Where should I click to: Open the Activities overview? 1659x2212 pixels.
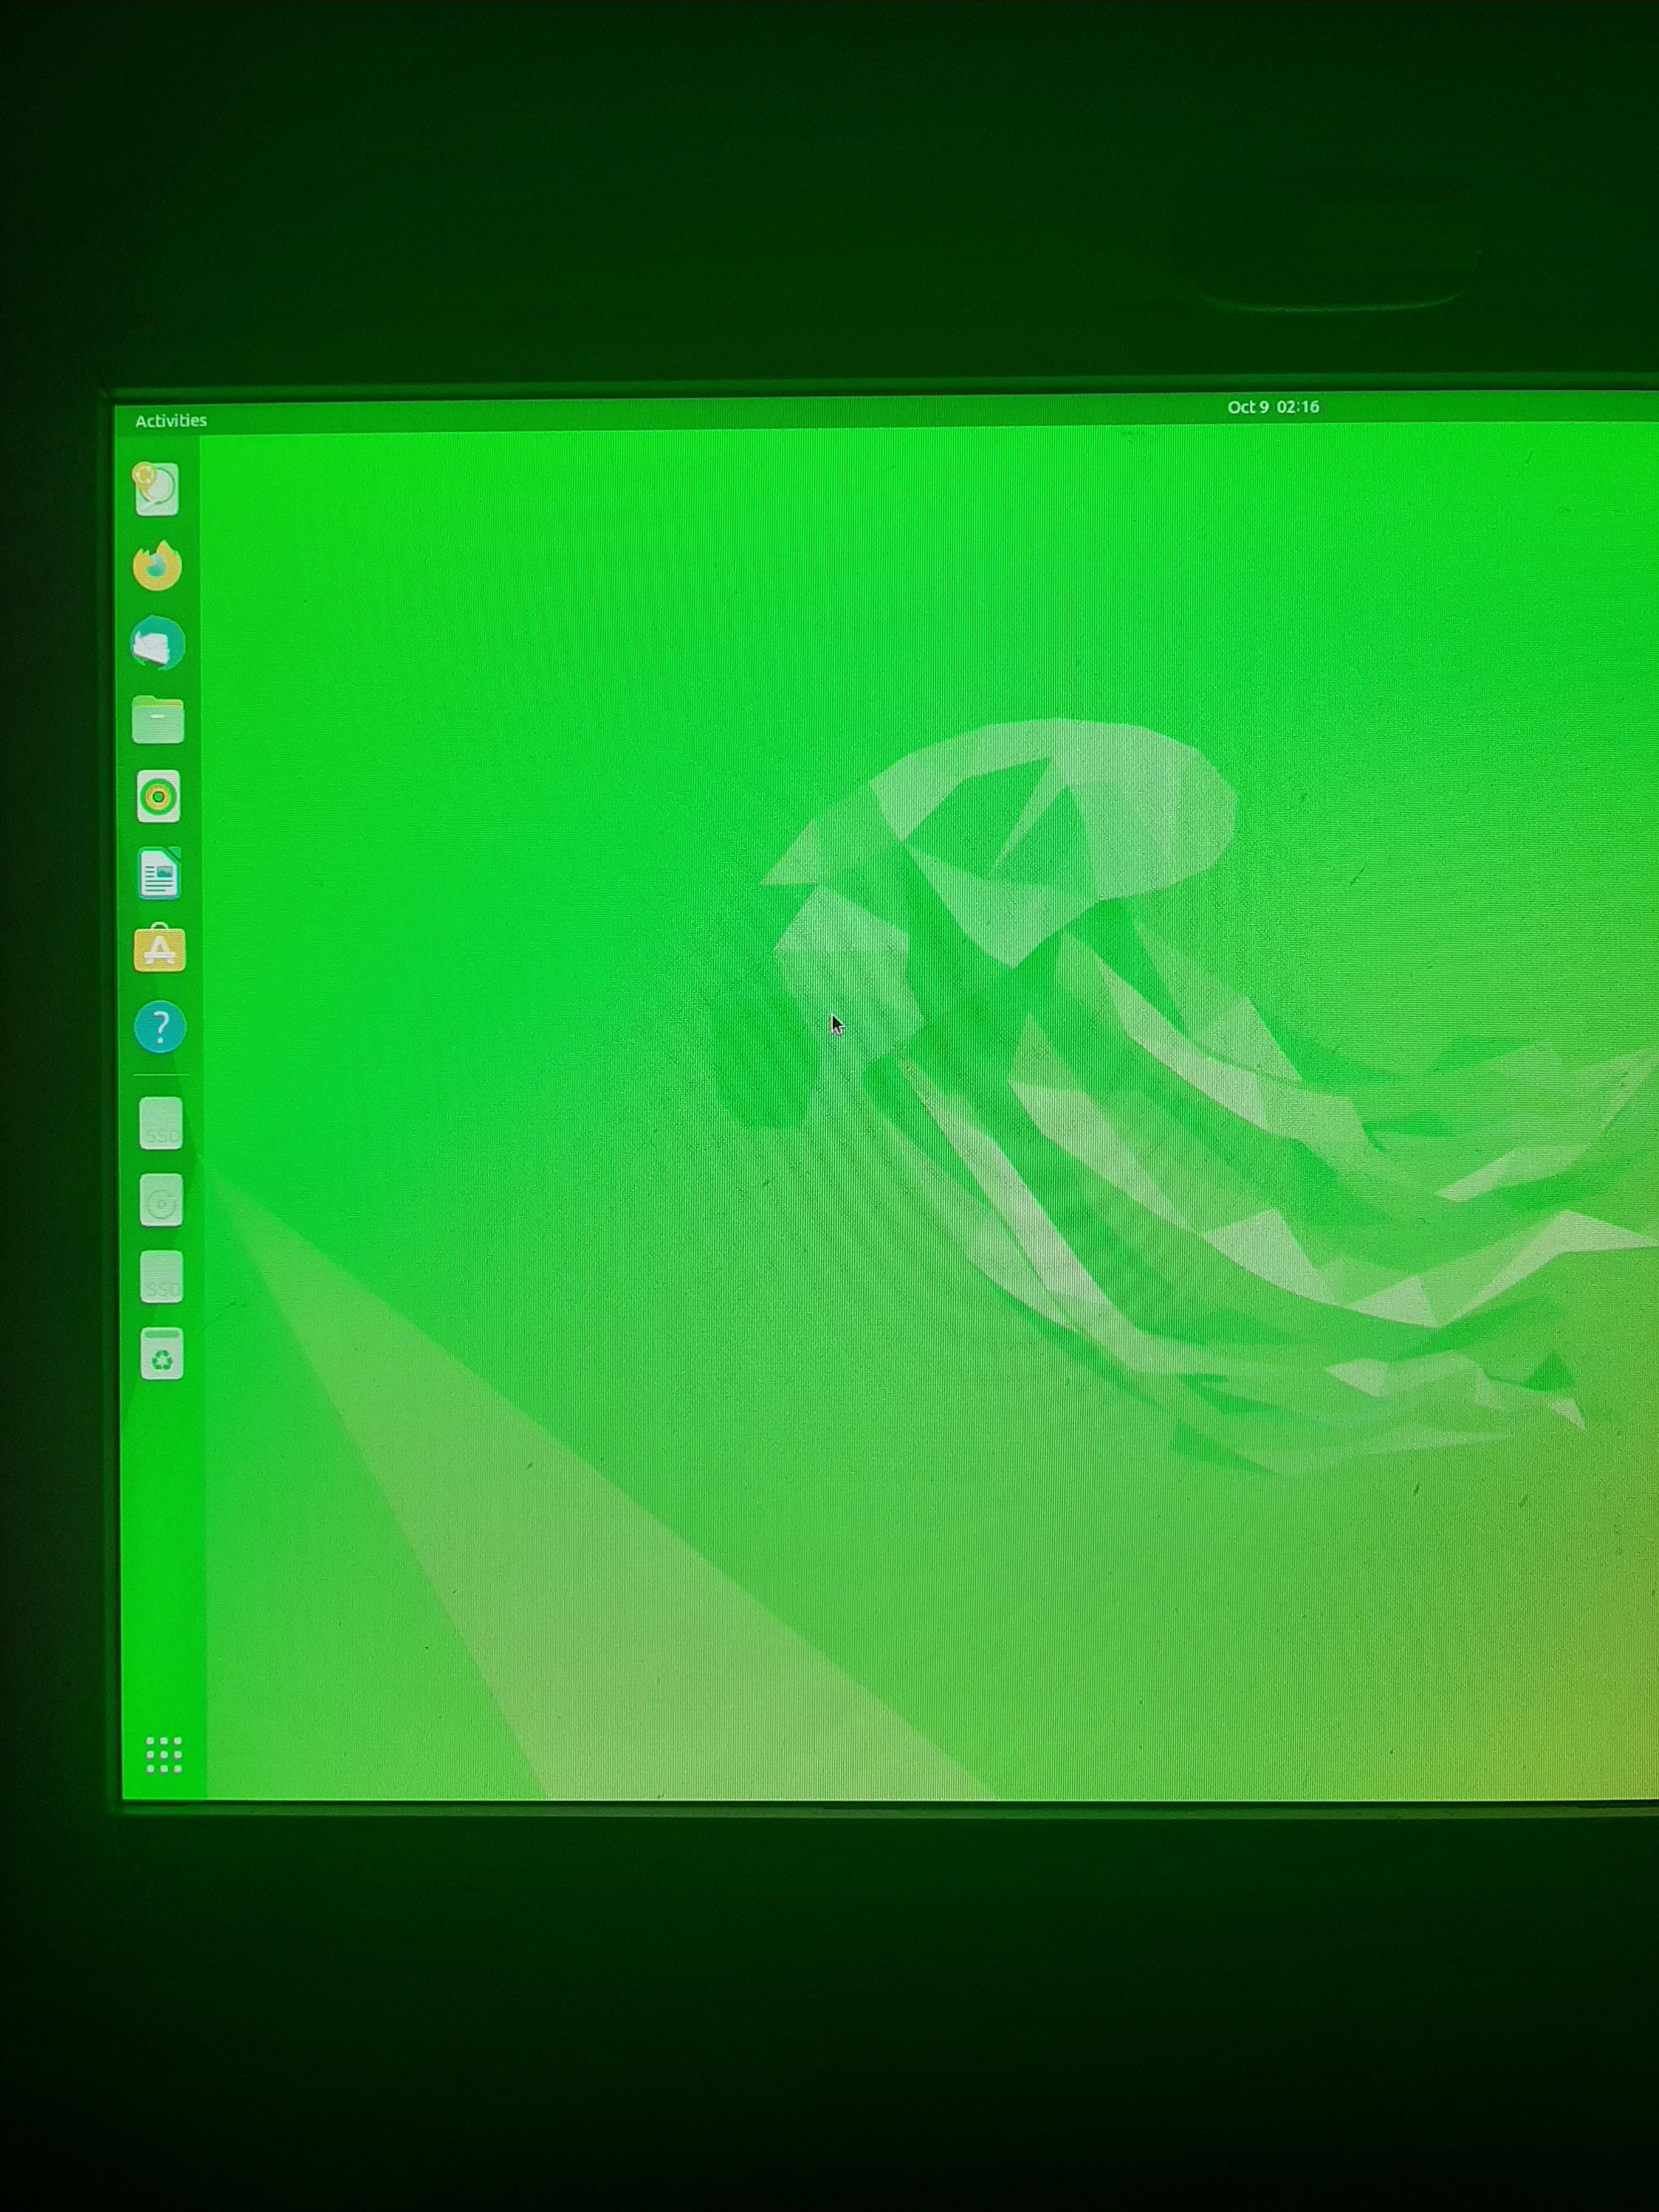(x=172, y=420)
